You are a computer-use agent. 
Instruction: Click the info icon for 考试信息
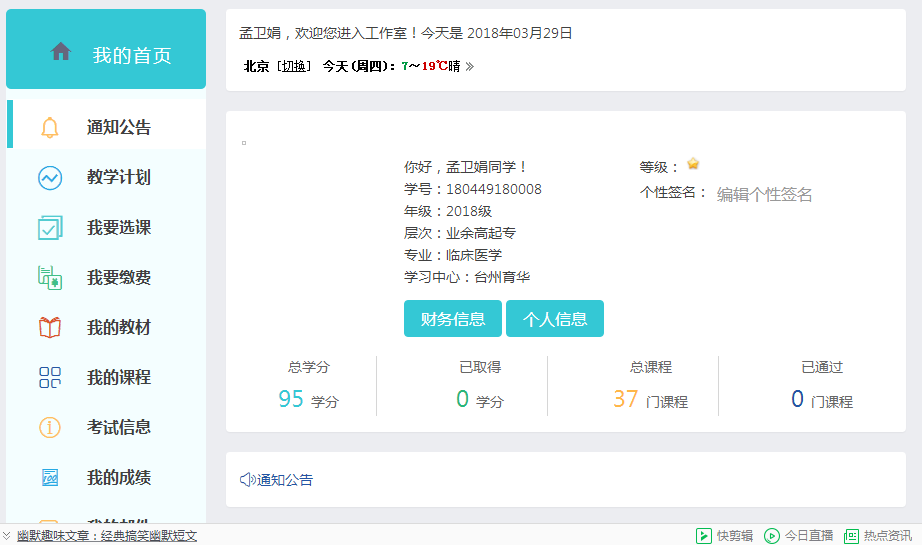49,428
